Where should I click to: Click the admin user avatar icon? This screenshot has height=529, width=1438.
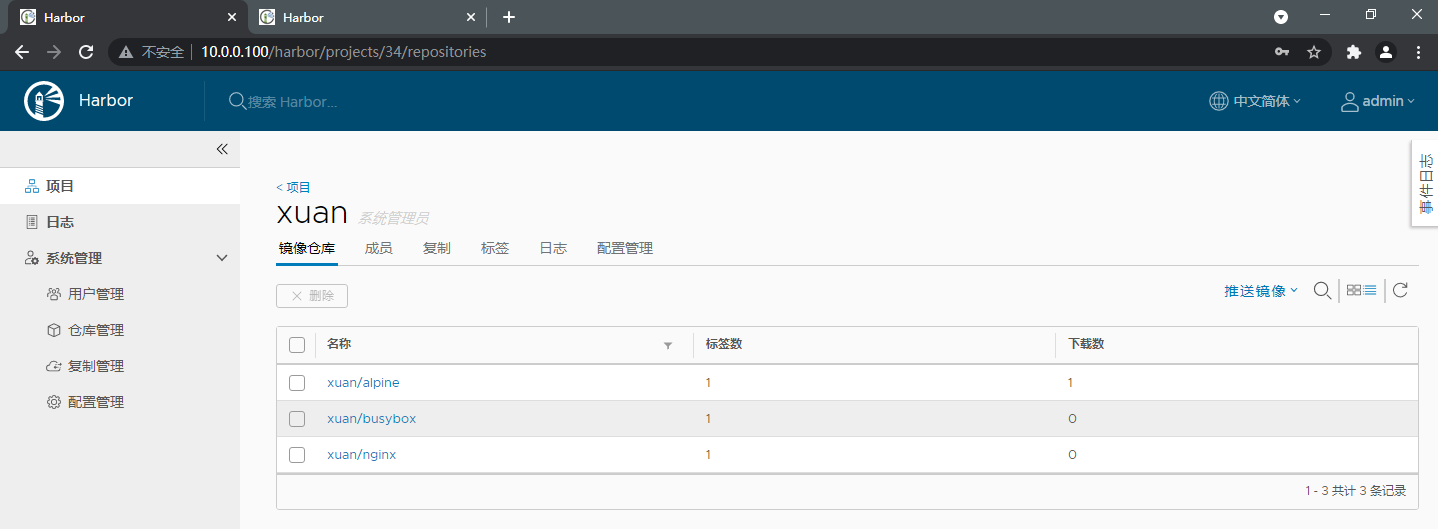click(1349, 101)
